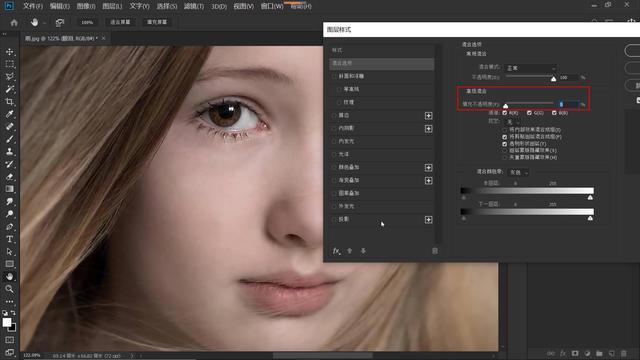Image resolution: width=640 pixels, height=360 pixels.
Task: Open the 混合颜色带 gray dropdown
Action: point(518,172)
